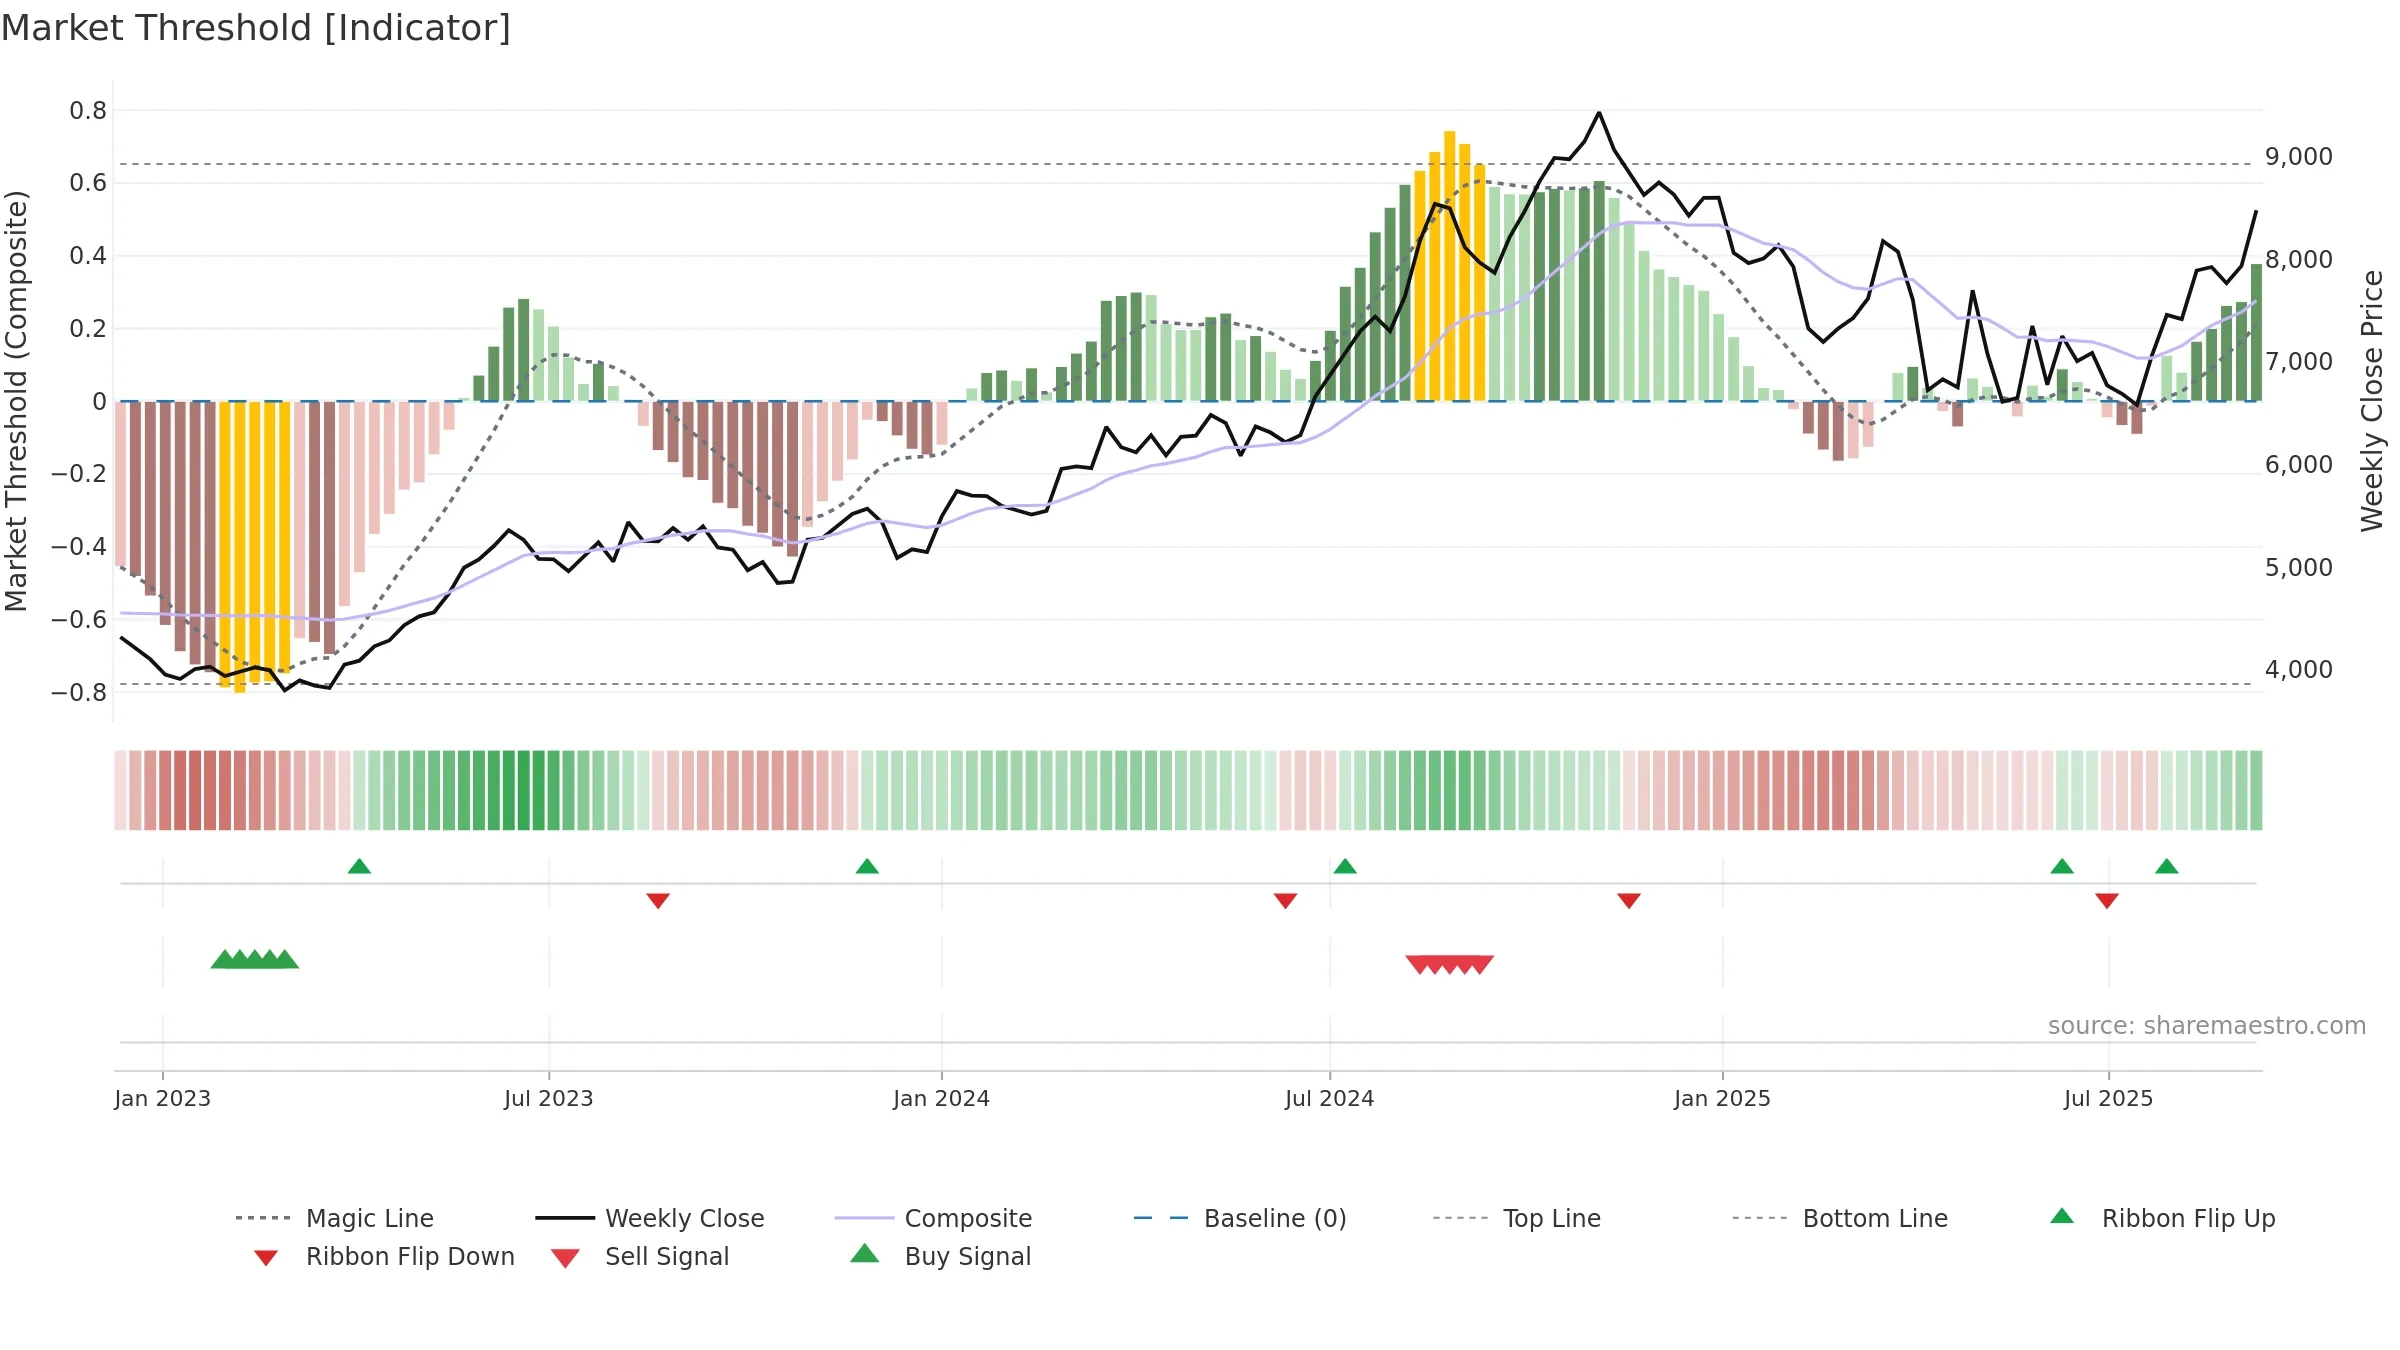Click the ribbon flip down marker at Jul 2025

2107,901
